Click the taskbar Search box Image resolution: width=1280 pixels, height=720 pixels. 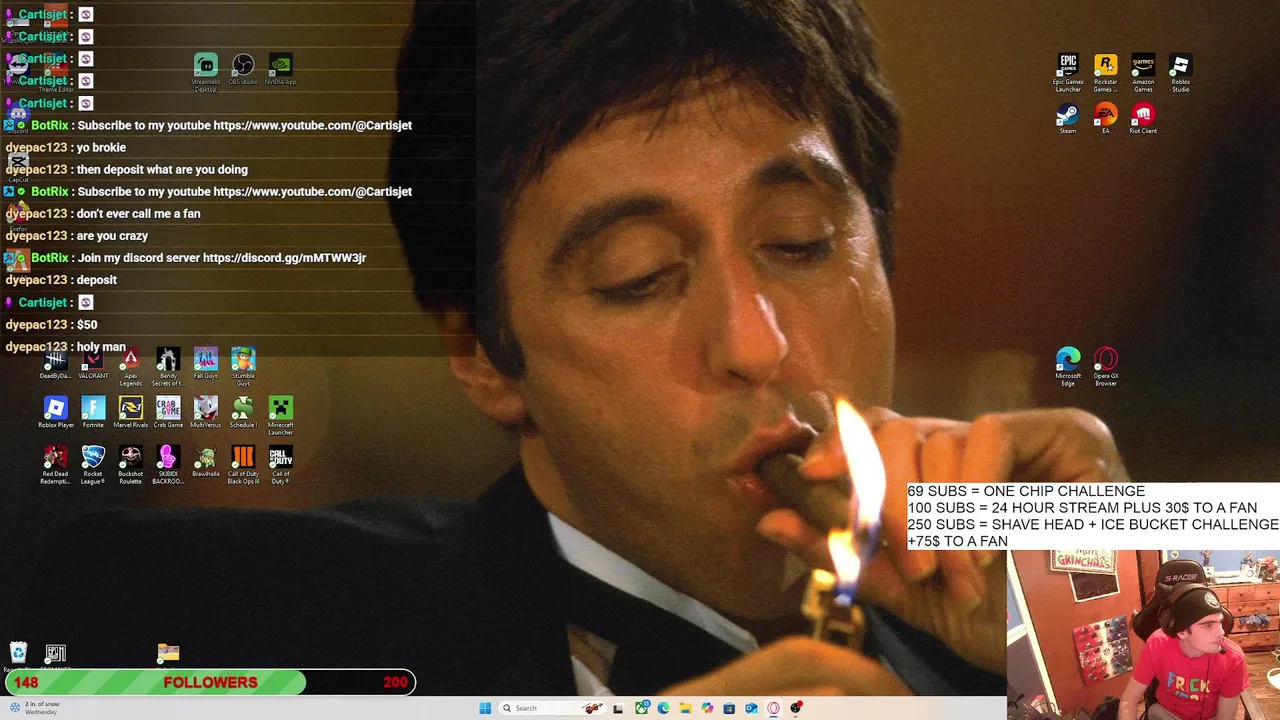tap(552, 708)
